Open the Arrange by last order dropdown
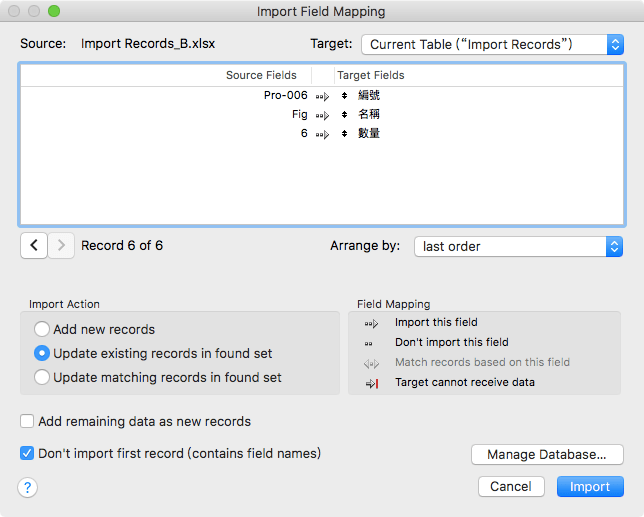Image resolution: width=644 pixels, height=517 pixels. pyautogui.click(x=518, y=246)
